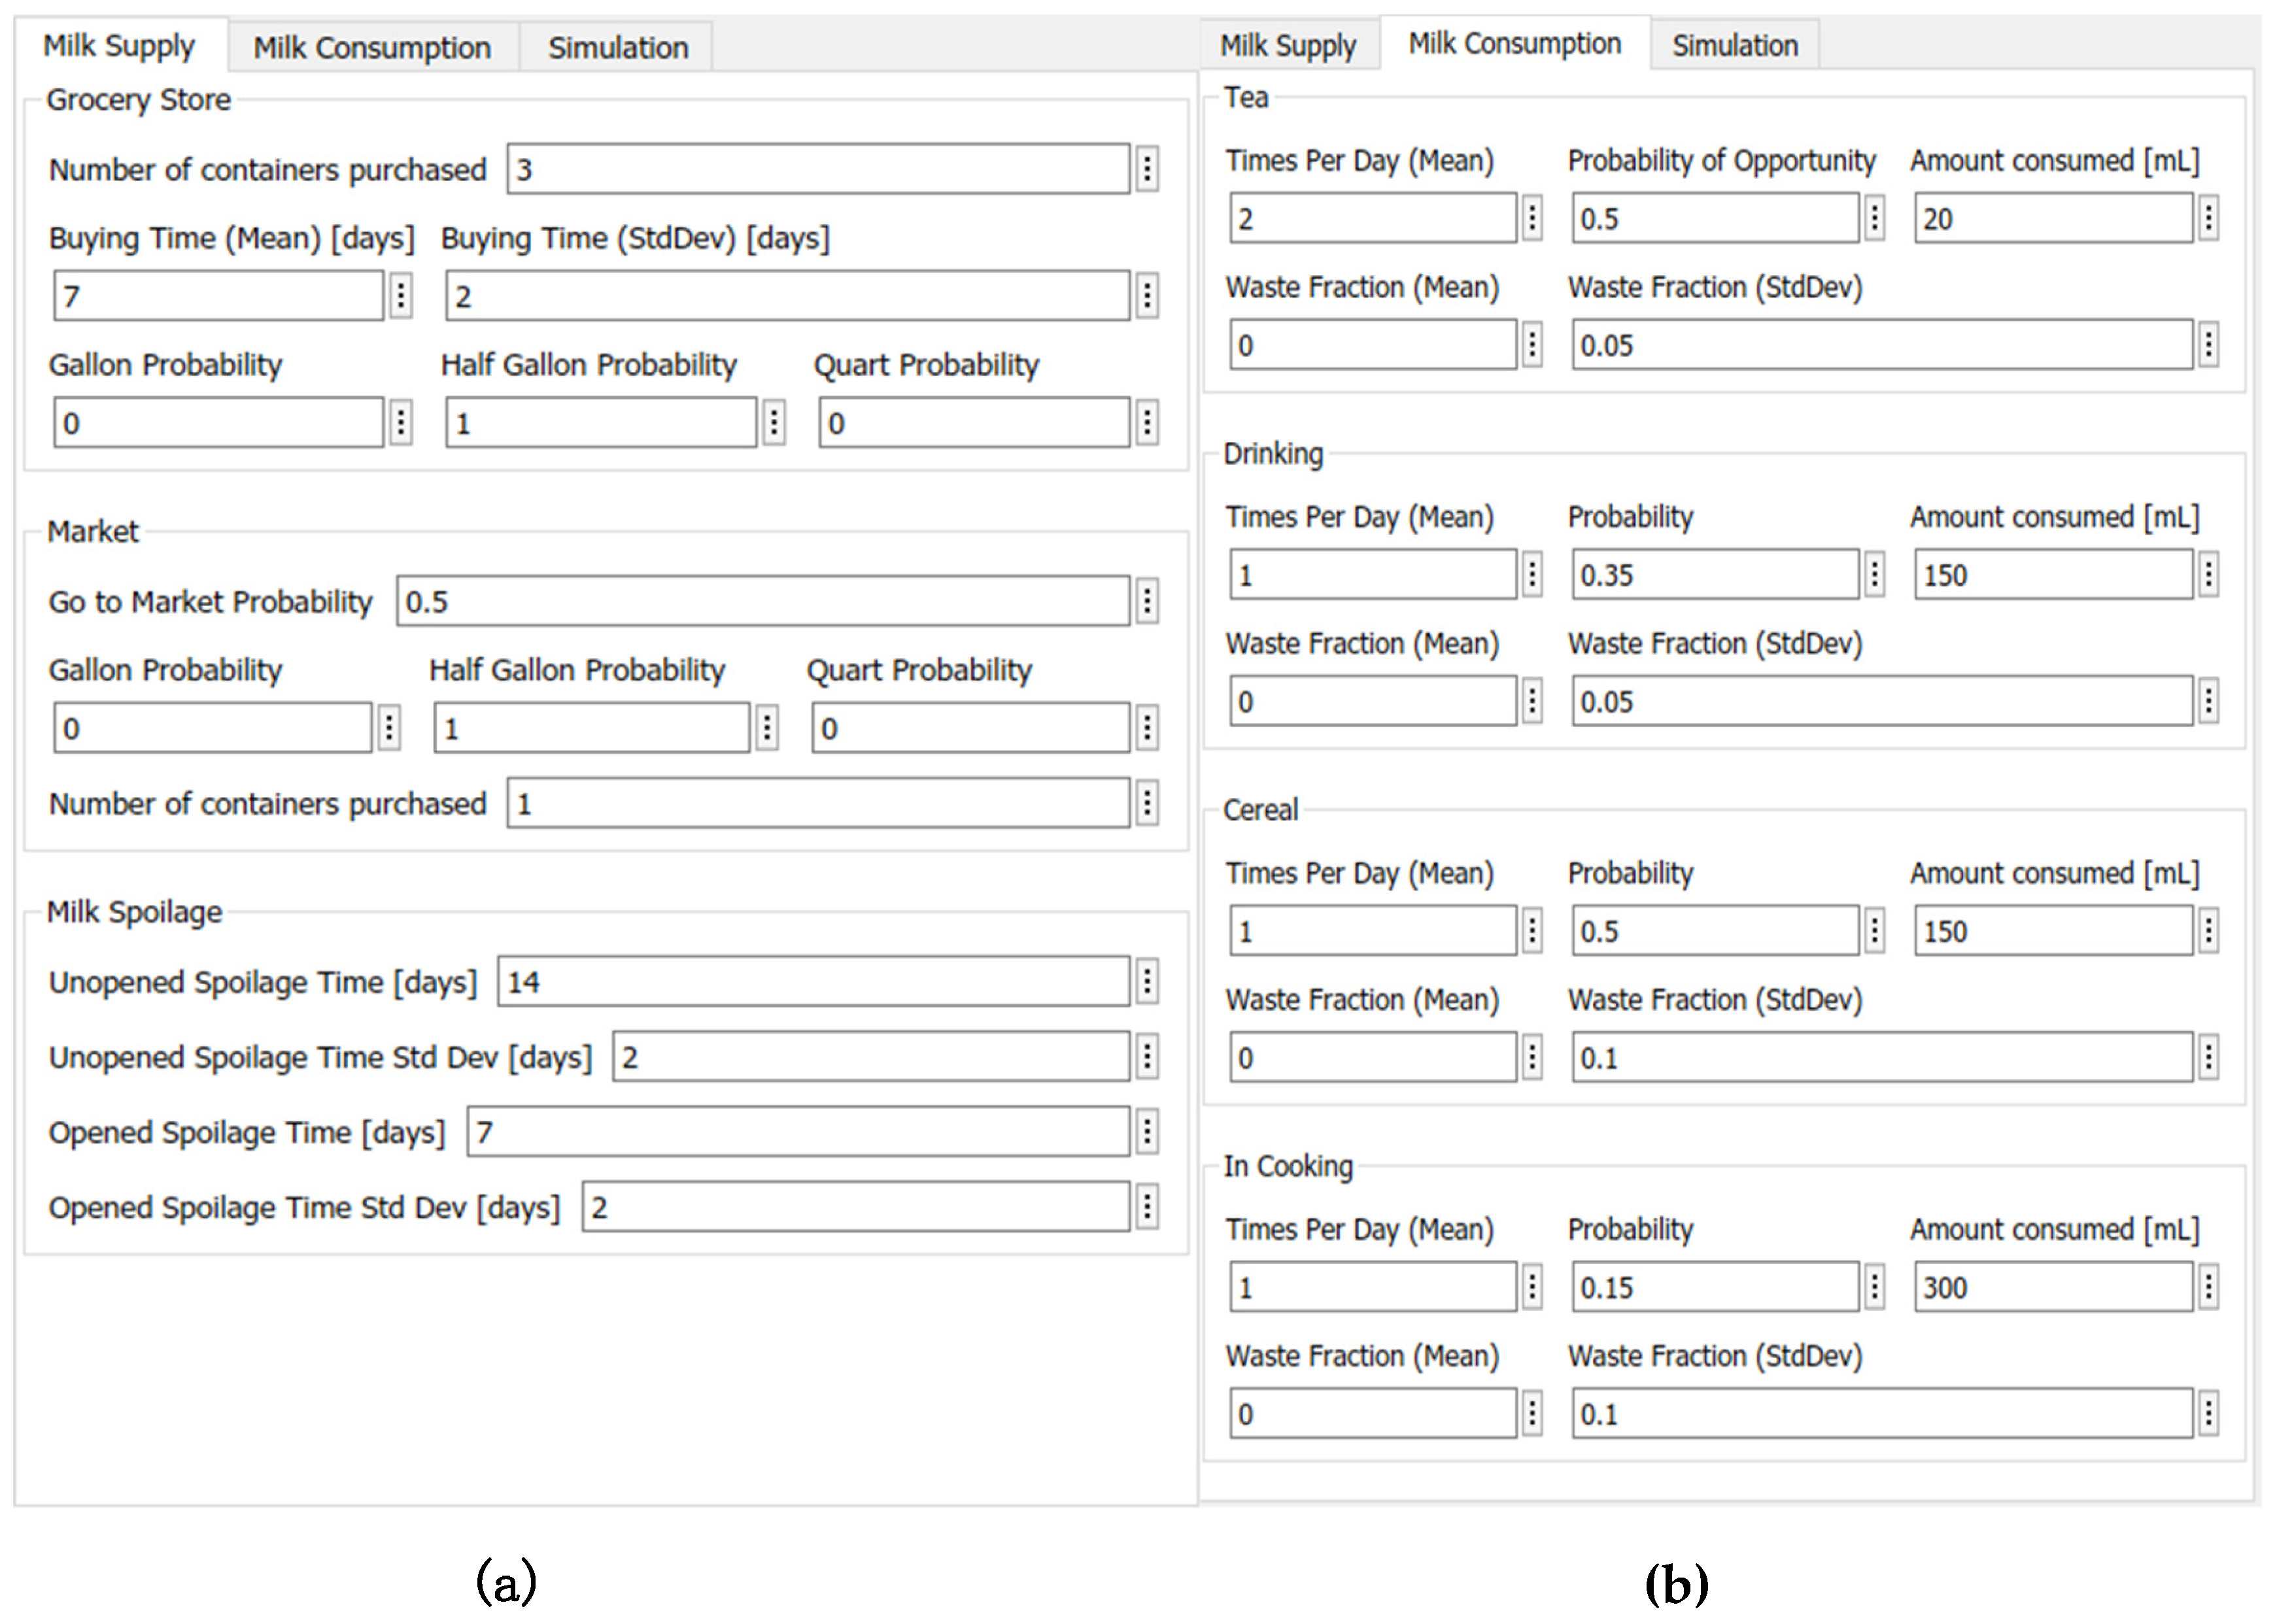Click stepper beside Cereal Waste Fraction (StdDev)
This screenshot has width=2275, height=1624.
click(2208, 1057)
